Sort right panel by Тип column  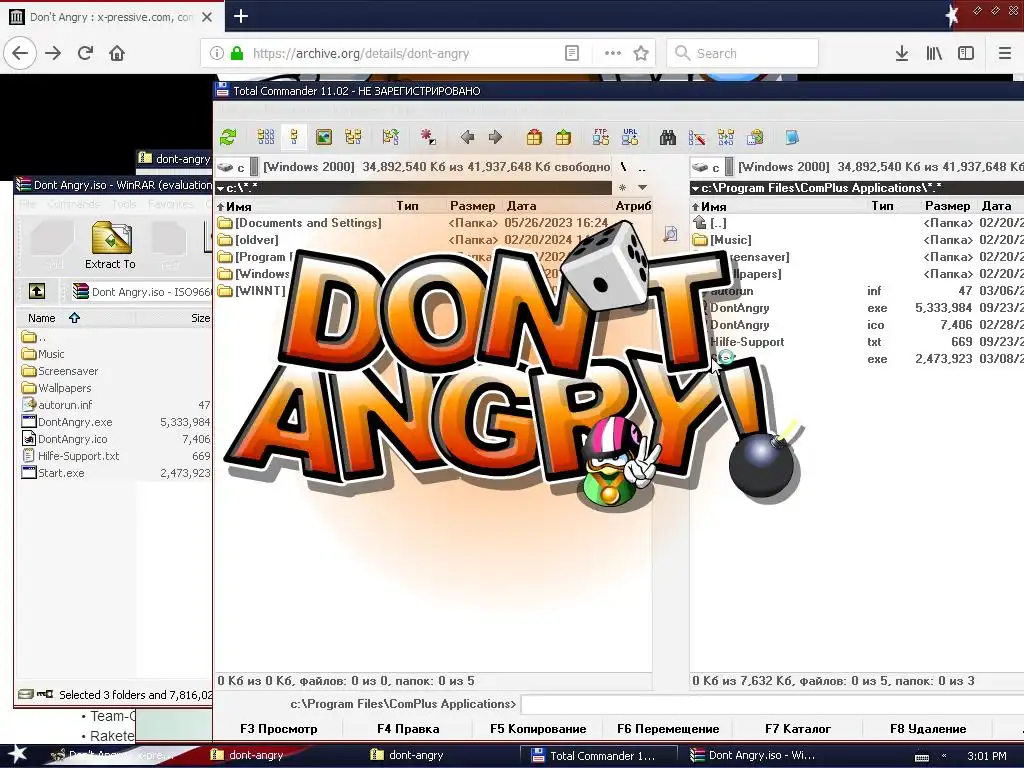tap(882, 206)
